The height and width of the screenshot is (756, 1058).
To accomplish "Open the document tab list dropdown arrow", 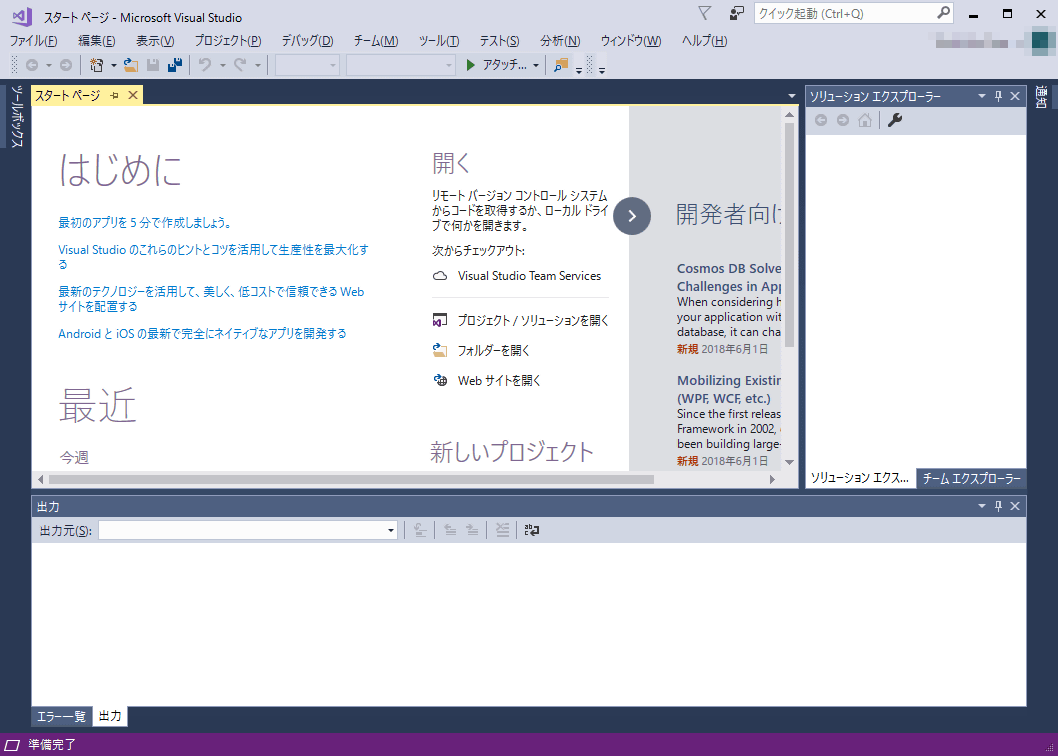I will 792,97.
